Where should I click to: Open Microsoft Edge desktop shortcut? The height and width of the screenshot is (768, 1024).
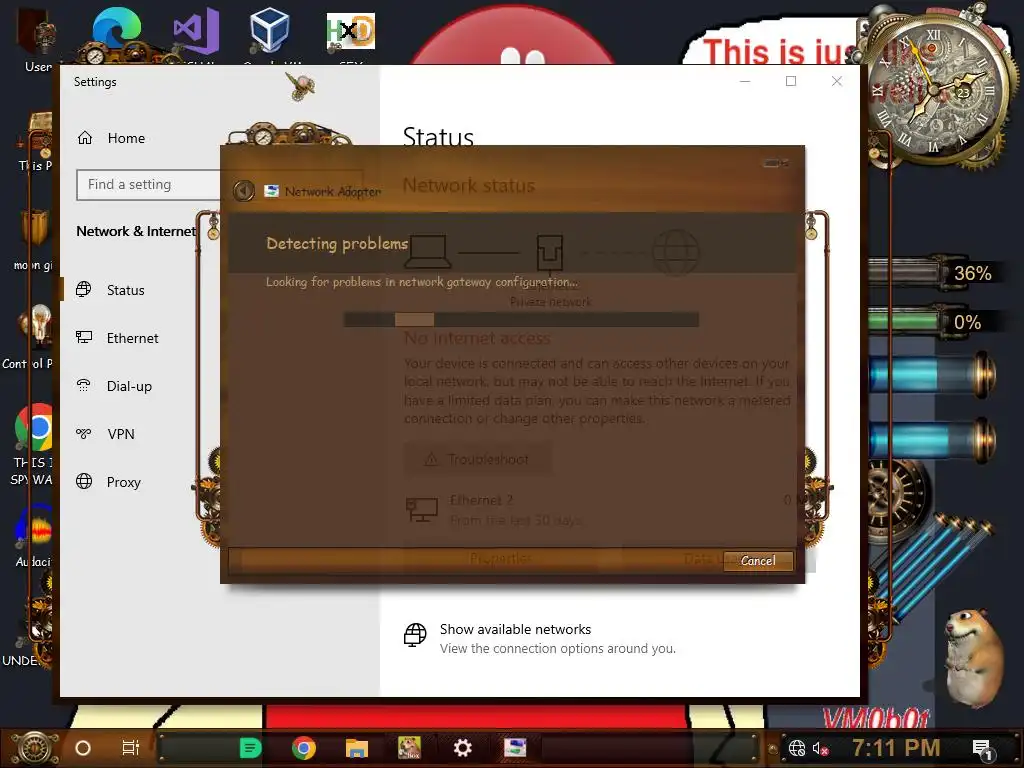(116, 31)
